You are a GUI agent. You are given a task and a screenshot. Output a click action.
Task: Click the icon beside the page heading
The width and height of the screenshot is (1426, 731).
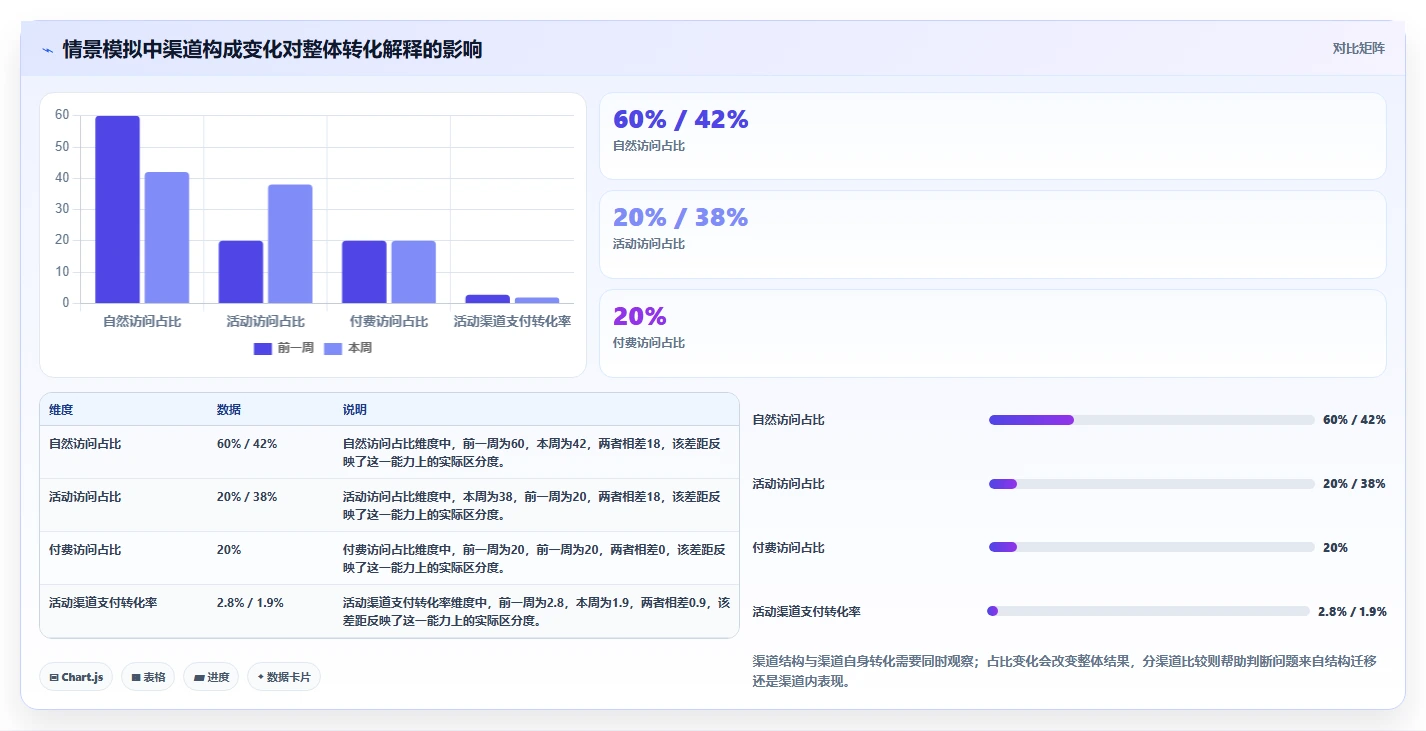[x=47, y=50]
